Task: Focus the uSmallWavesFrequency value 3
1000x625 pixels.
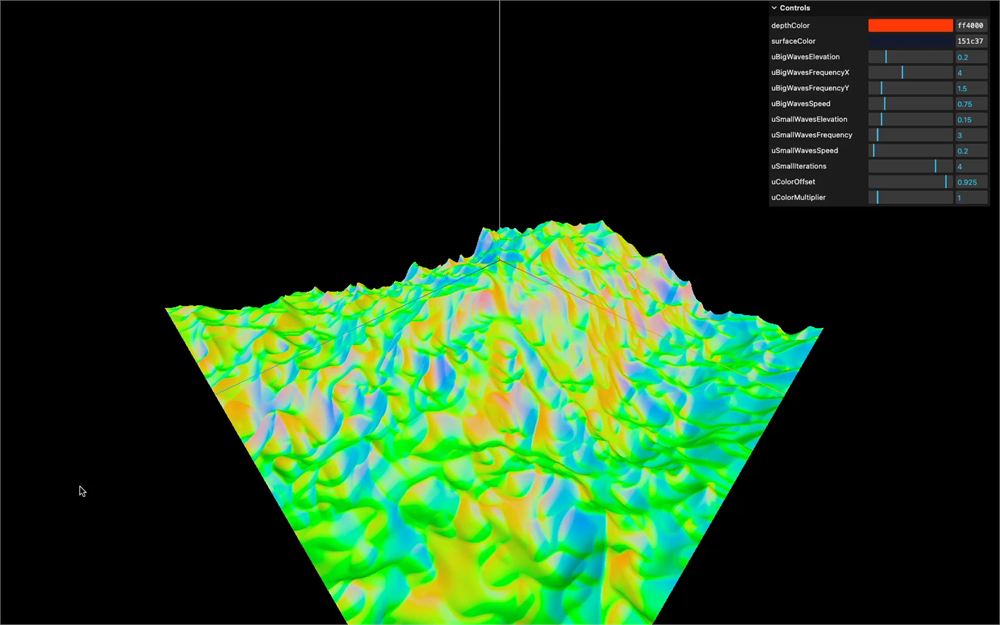Action: click(x=971, y=135)
